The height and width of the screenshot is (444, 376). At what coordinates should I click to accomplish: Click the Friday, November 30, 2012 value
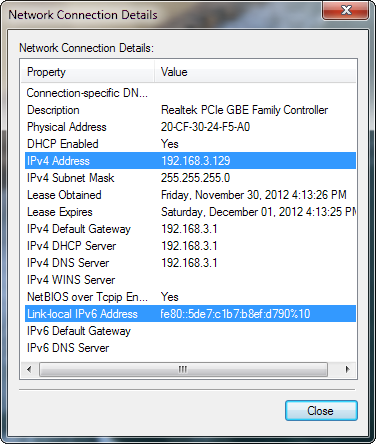[254, 195]
